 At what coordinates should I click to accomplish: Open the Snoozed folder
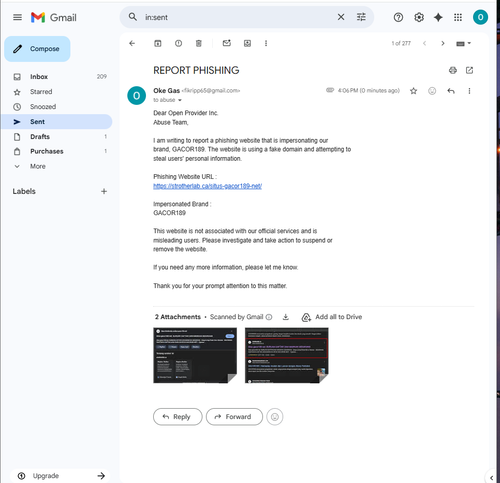pyautogui.click(x=56, y=107)
